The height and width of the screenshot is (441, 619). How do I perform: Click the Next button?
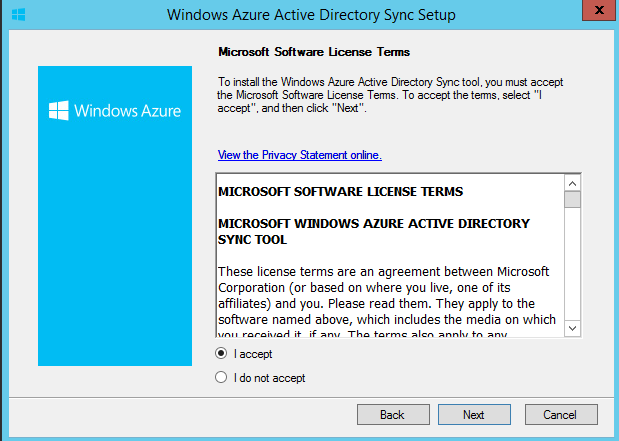tap(474, 415)
